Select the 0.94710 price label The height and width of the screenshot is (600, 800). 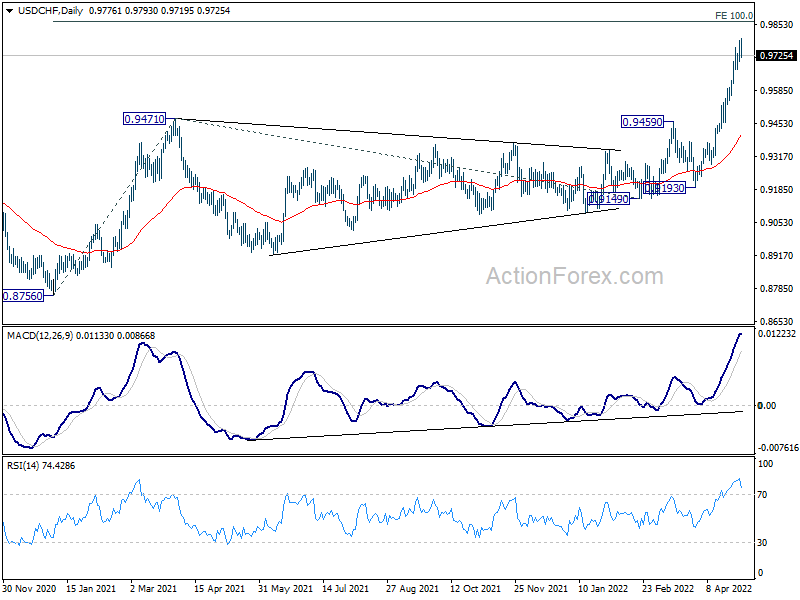(x=144, y=119)
